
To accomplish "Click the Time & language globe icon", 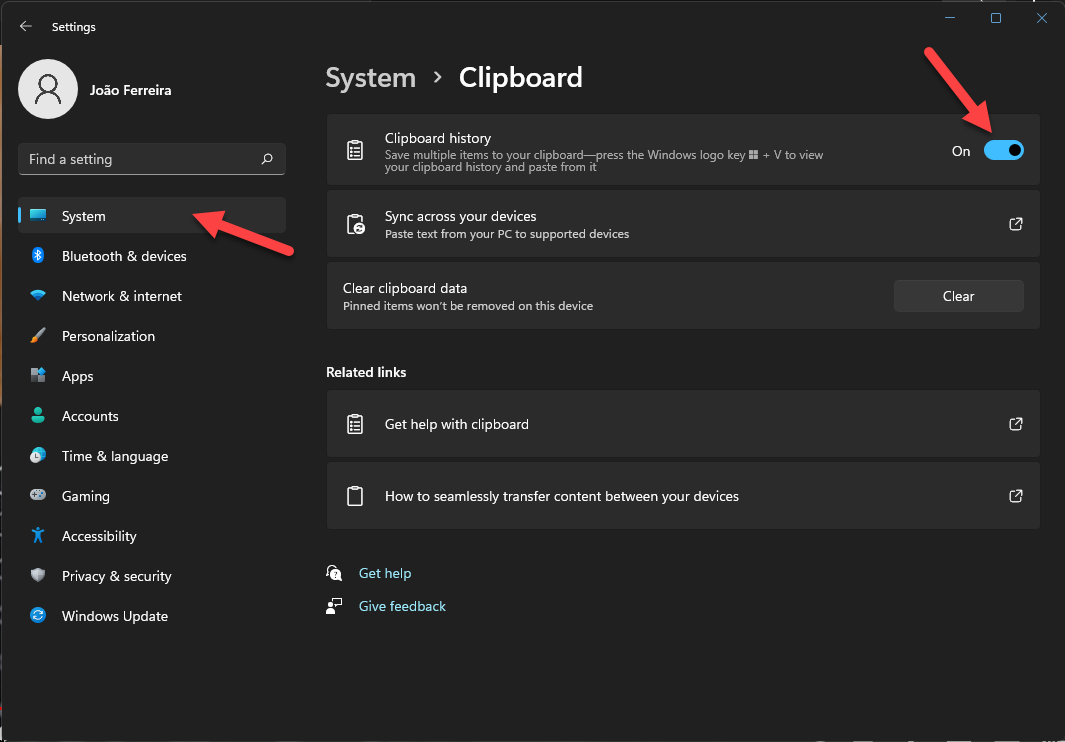I will coord(38,456).
